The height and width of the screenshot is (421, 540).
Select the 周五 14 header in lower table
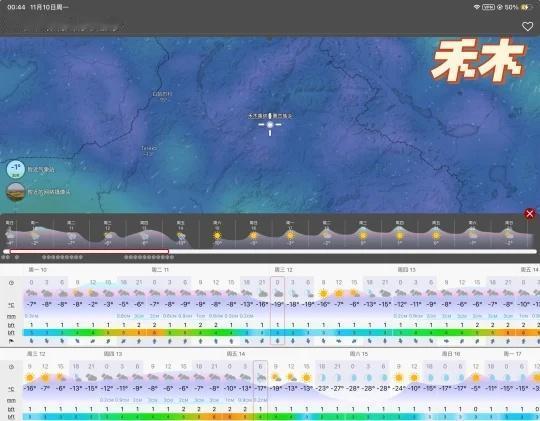click(236, 354)
